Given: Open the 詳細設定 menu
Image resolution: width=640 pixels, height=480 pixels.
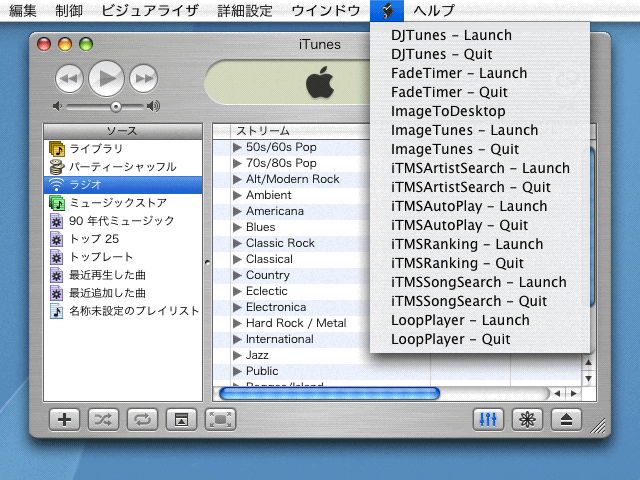Looking at the screenshot, I should tap(245, 11).
